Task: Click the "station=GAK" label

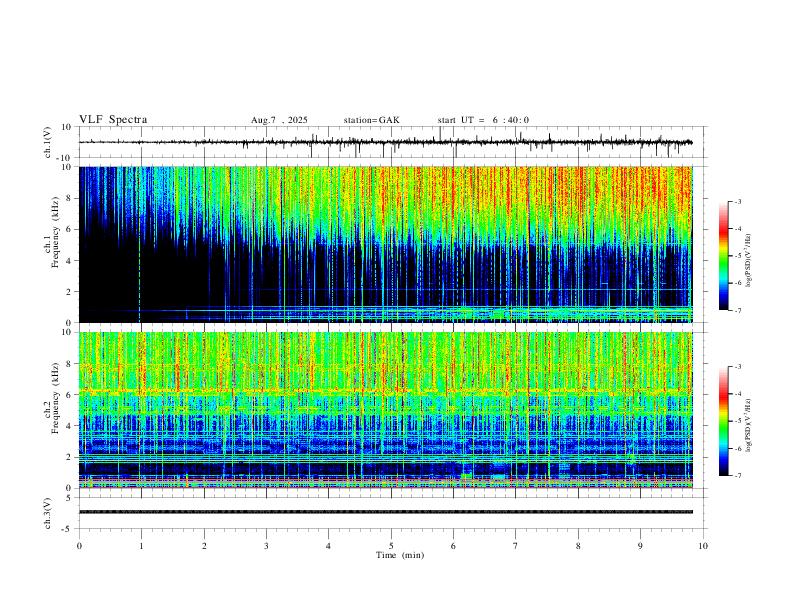Action: (x=371, y=120)
